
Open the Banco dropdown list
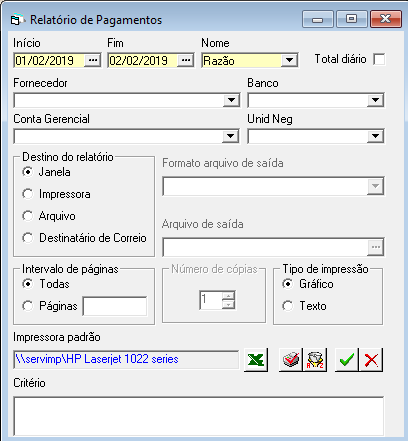[375, 100]
